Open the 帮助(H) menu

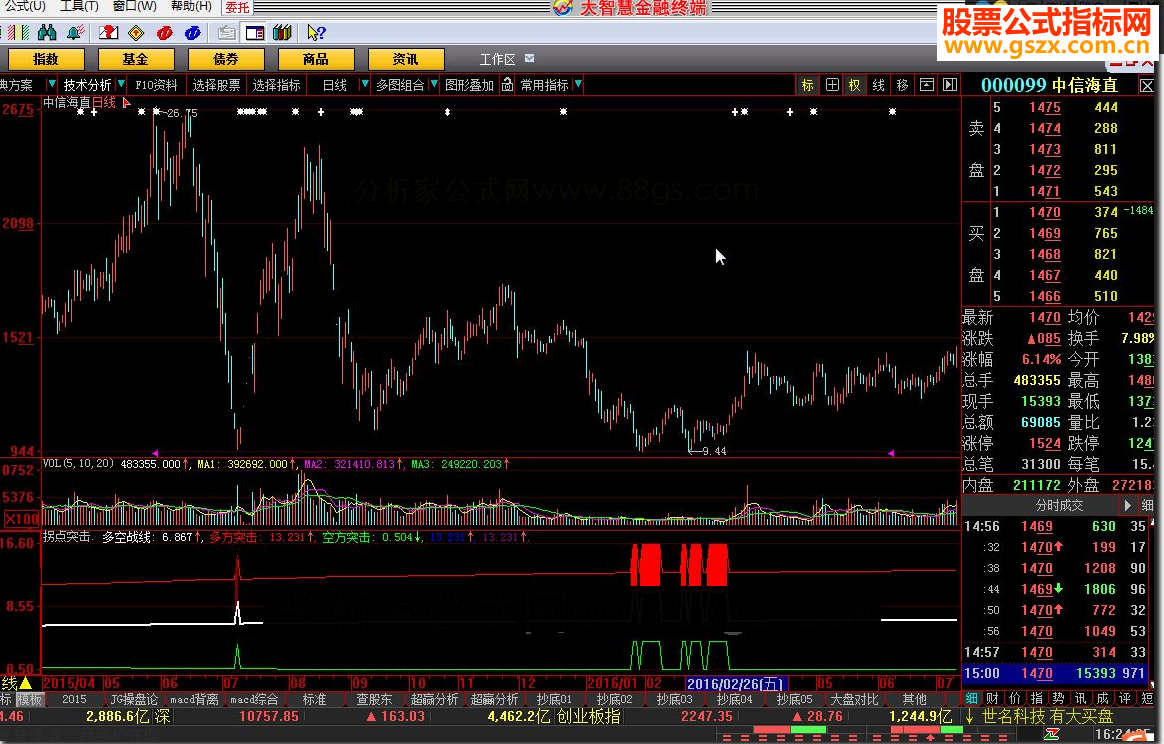191,6
